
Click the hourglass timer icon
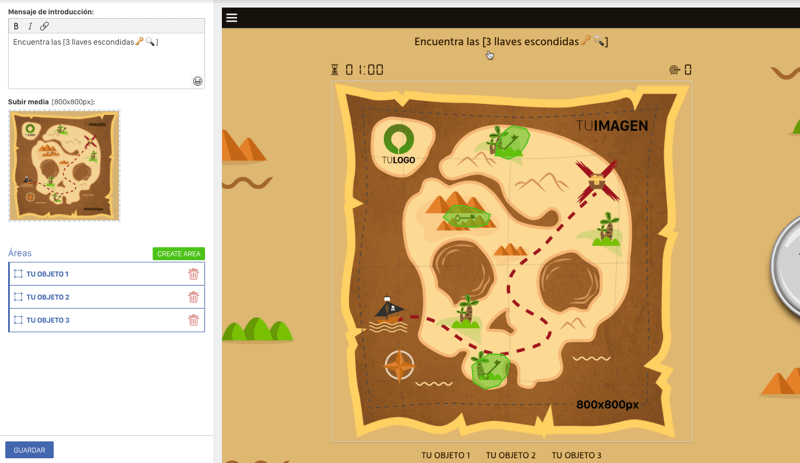click(335, 70)
